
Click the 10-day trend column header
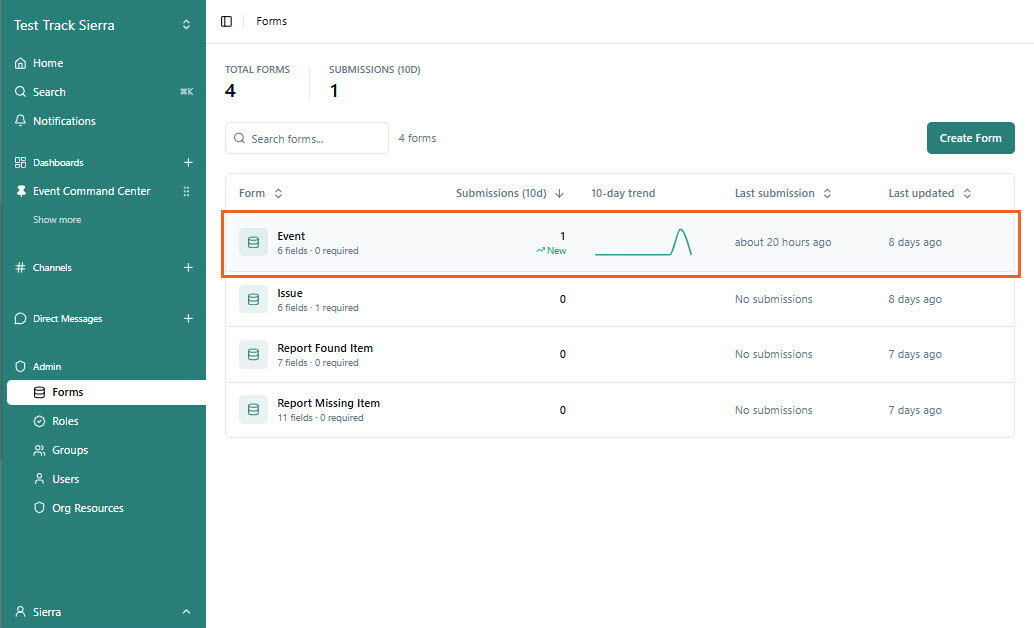(623, 193)
